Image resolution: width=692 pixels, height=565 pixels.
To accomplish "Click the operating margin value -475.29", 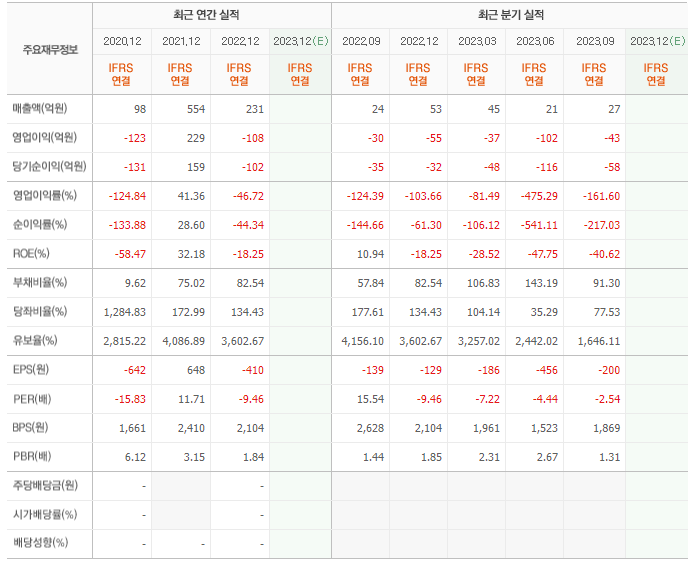I will click(539, 196).
